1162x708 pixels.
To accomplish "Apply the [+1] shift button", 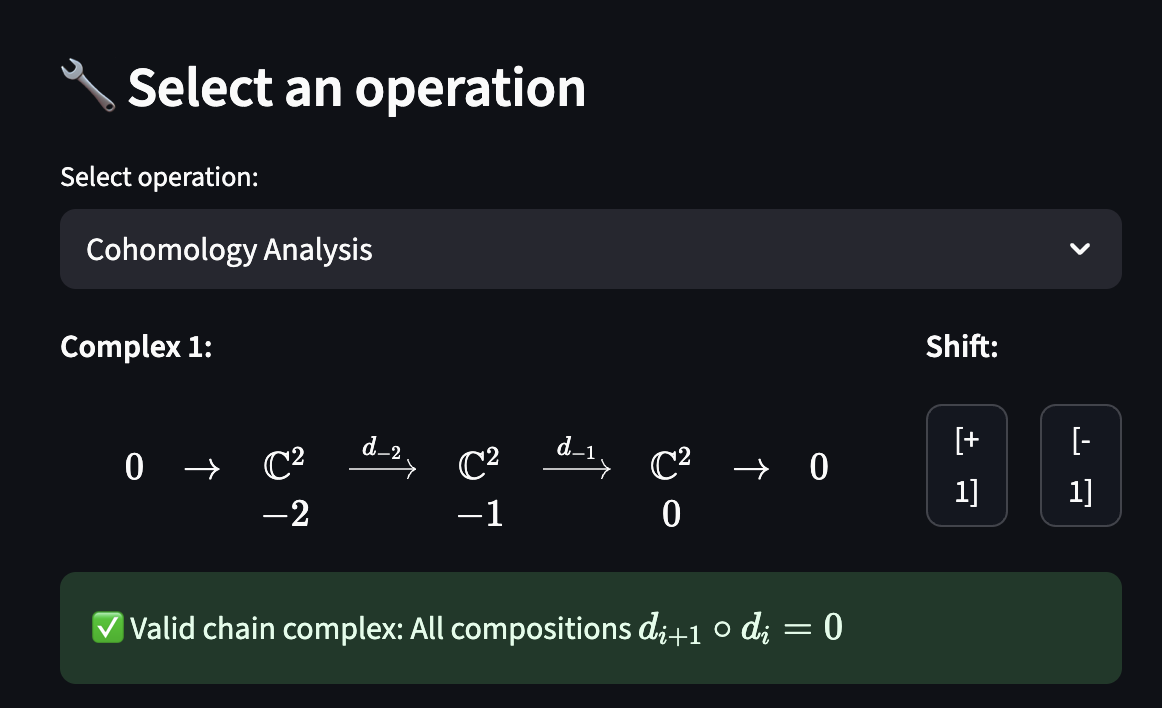I will [x=966, y=466].
